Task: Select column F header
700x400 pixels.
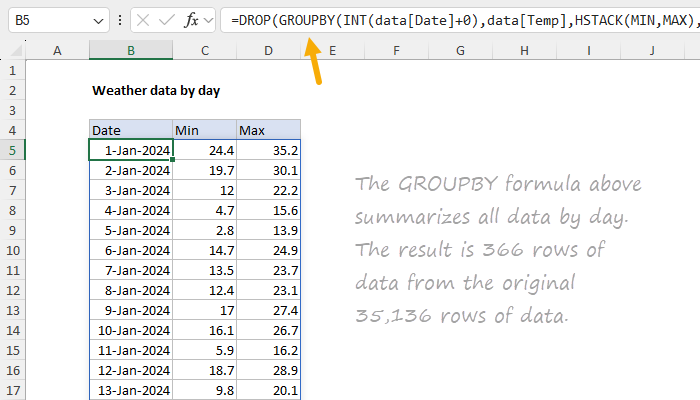Action: coord(396,50)
